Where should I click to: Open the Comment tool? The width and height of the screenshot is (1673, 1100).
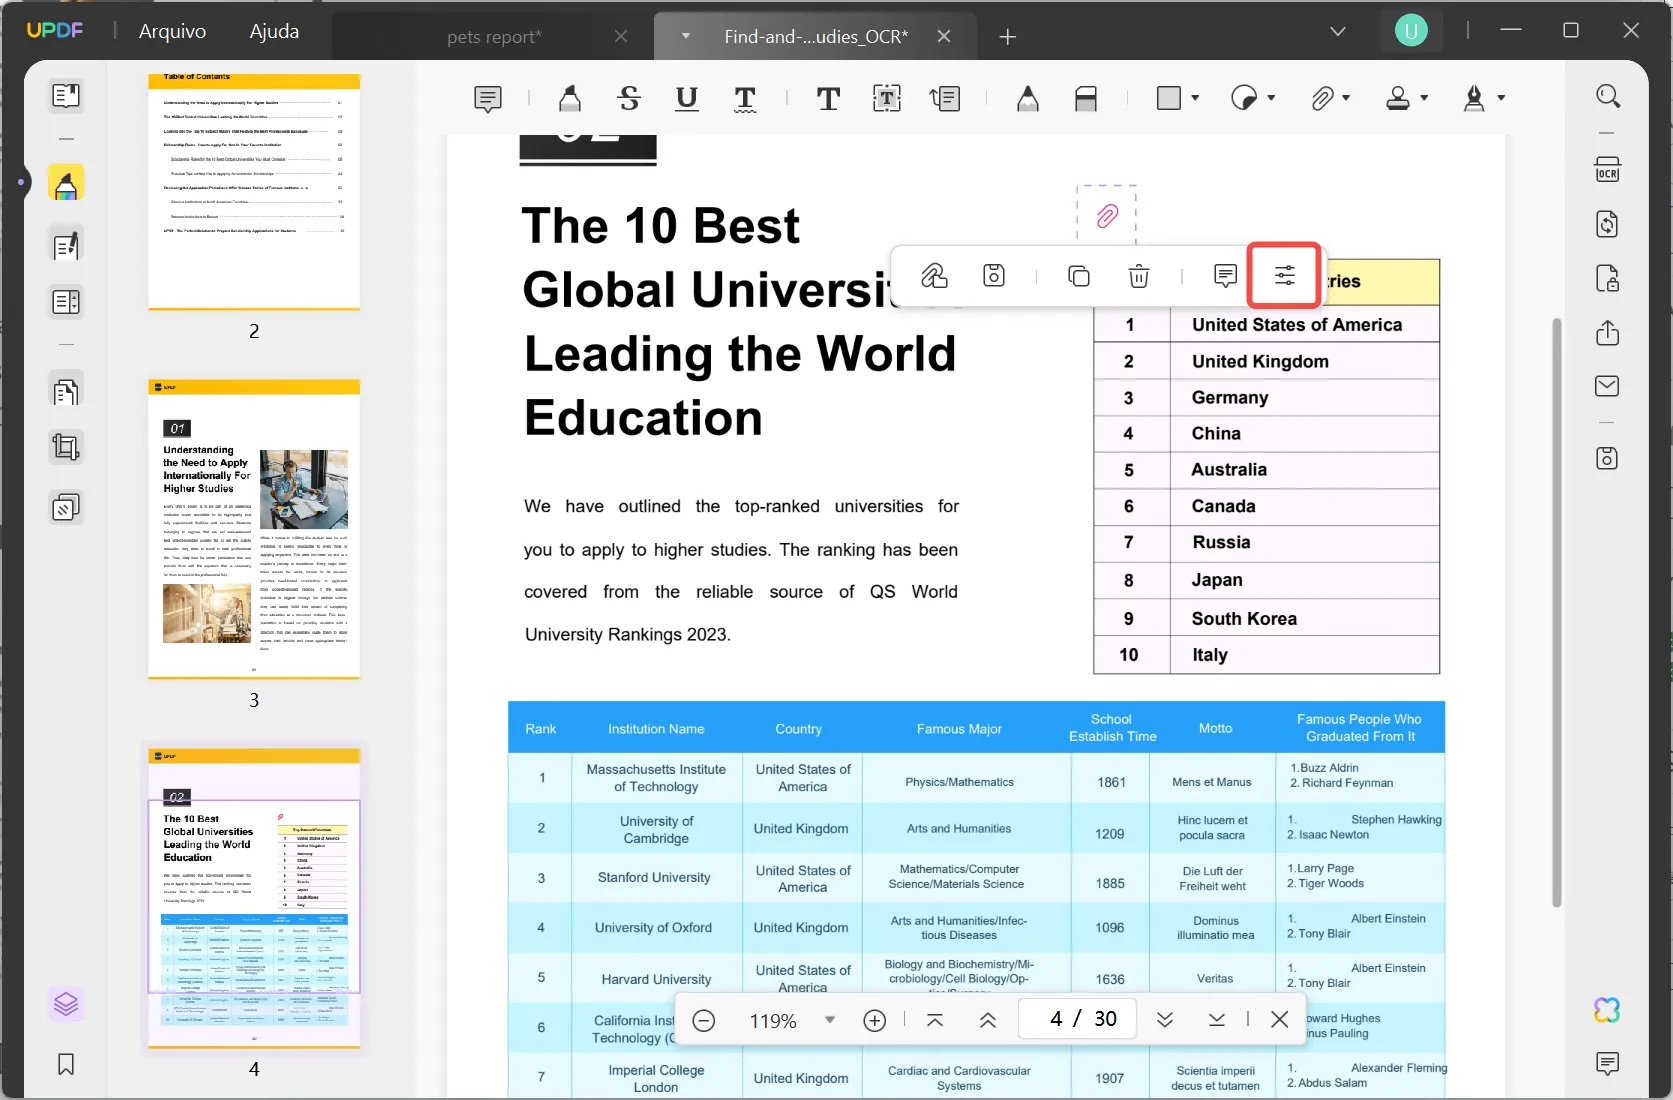coord(487,98)
